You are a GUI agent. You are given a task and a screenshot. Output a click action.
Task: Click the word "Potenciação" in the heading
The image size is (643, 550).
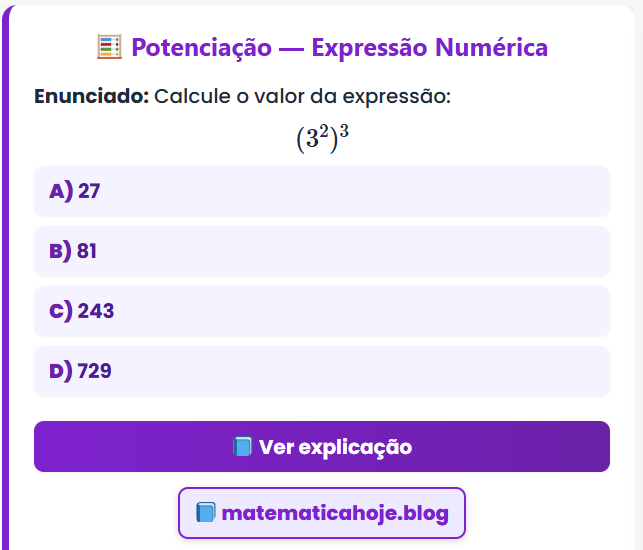coord(201,47)
